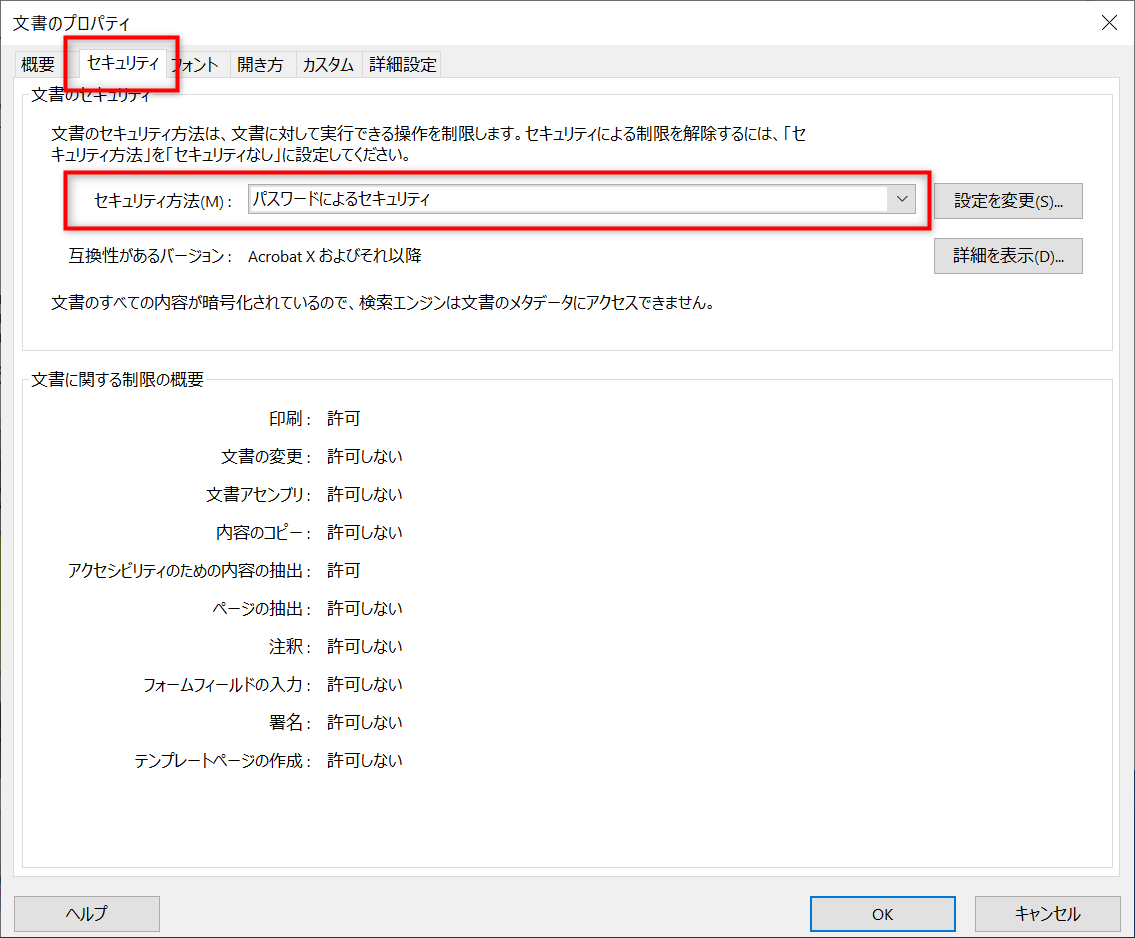
Task: Click the 印刷 permission value 許可
Action: click(343, 419)
